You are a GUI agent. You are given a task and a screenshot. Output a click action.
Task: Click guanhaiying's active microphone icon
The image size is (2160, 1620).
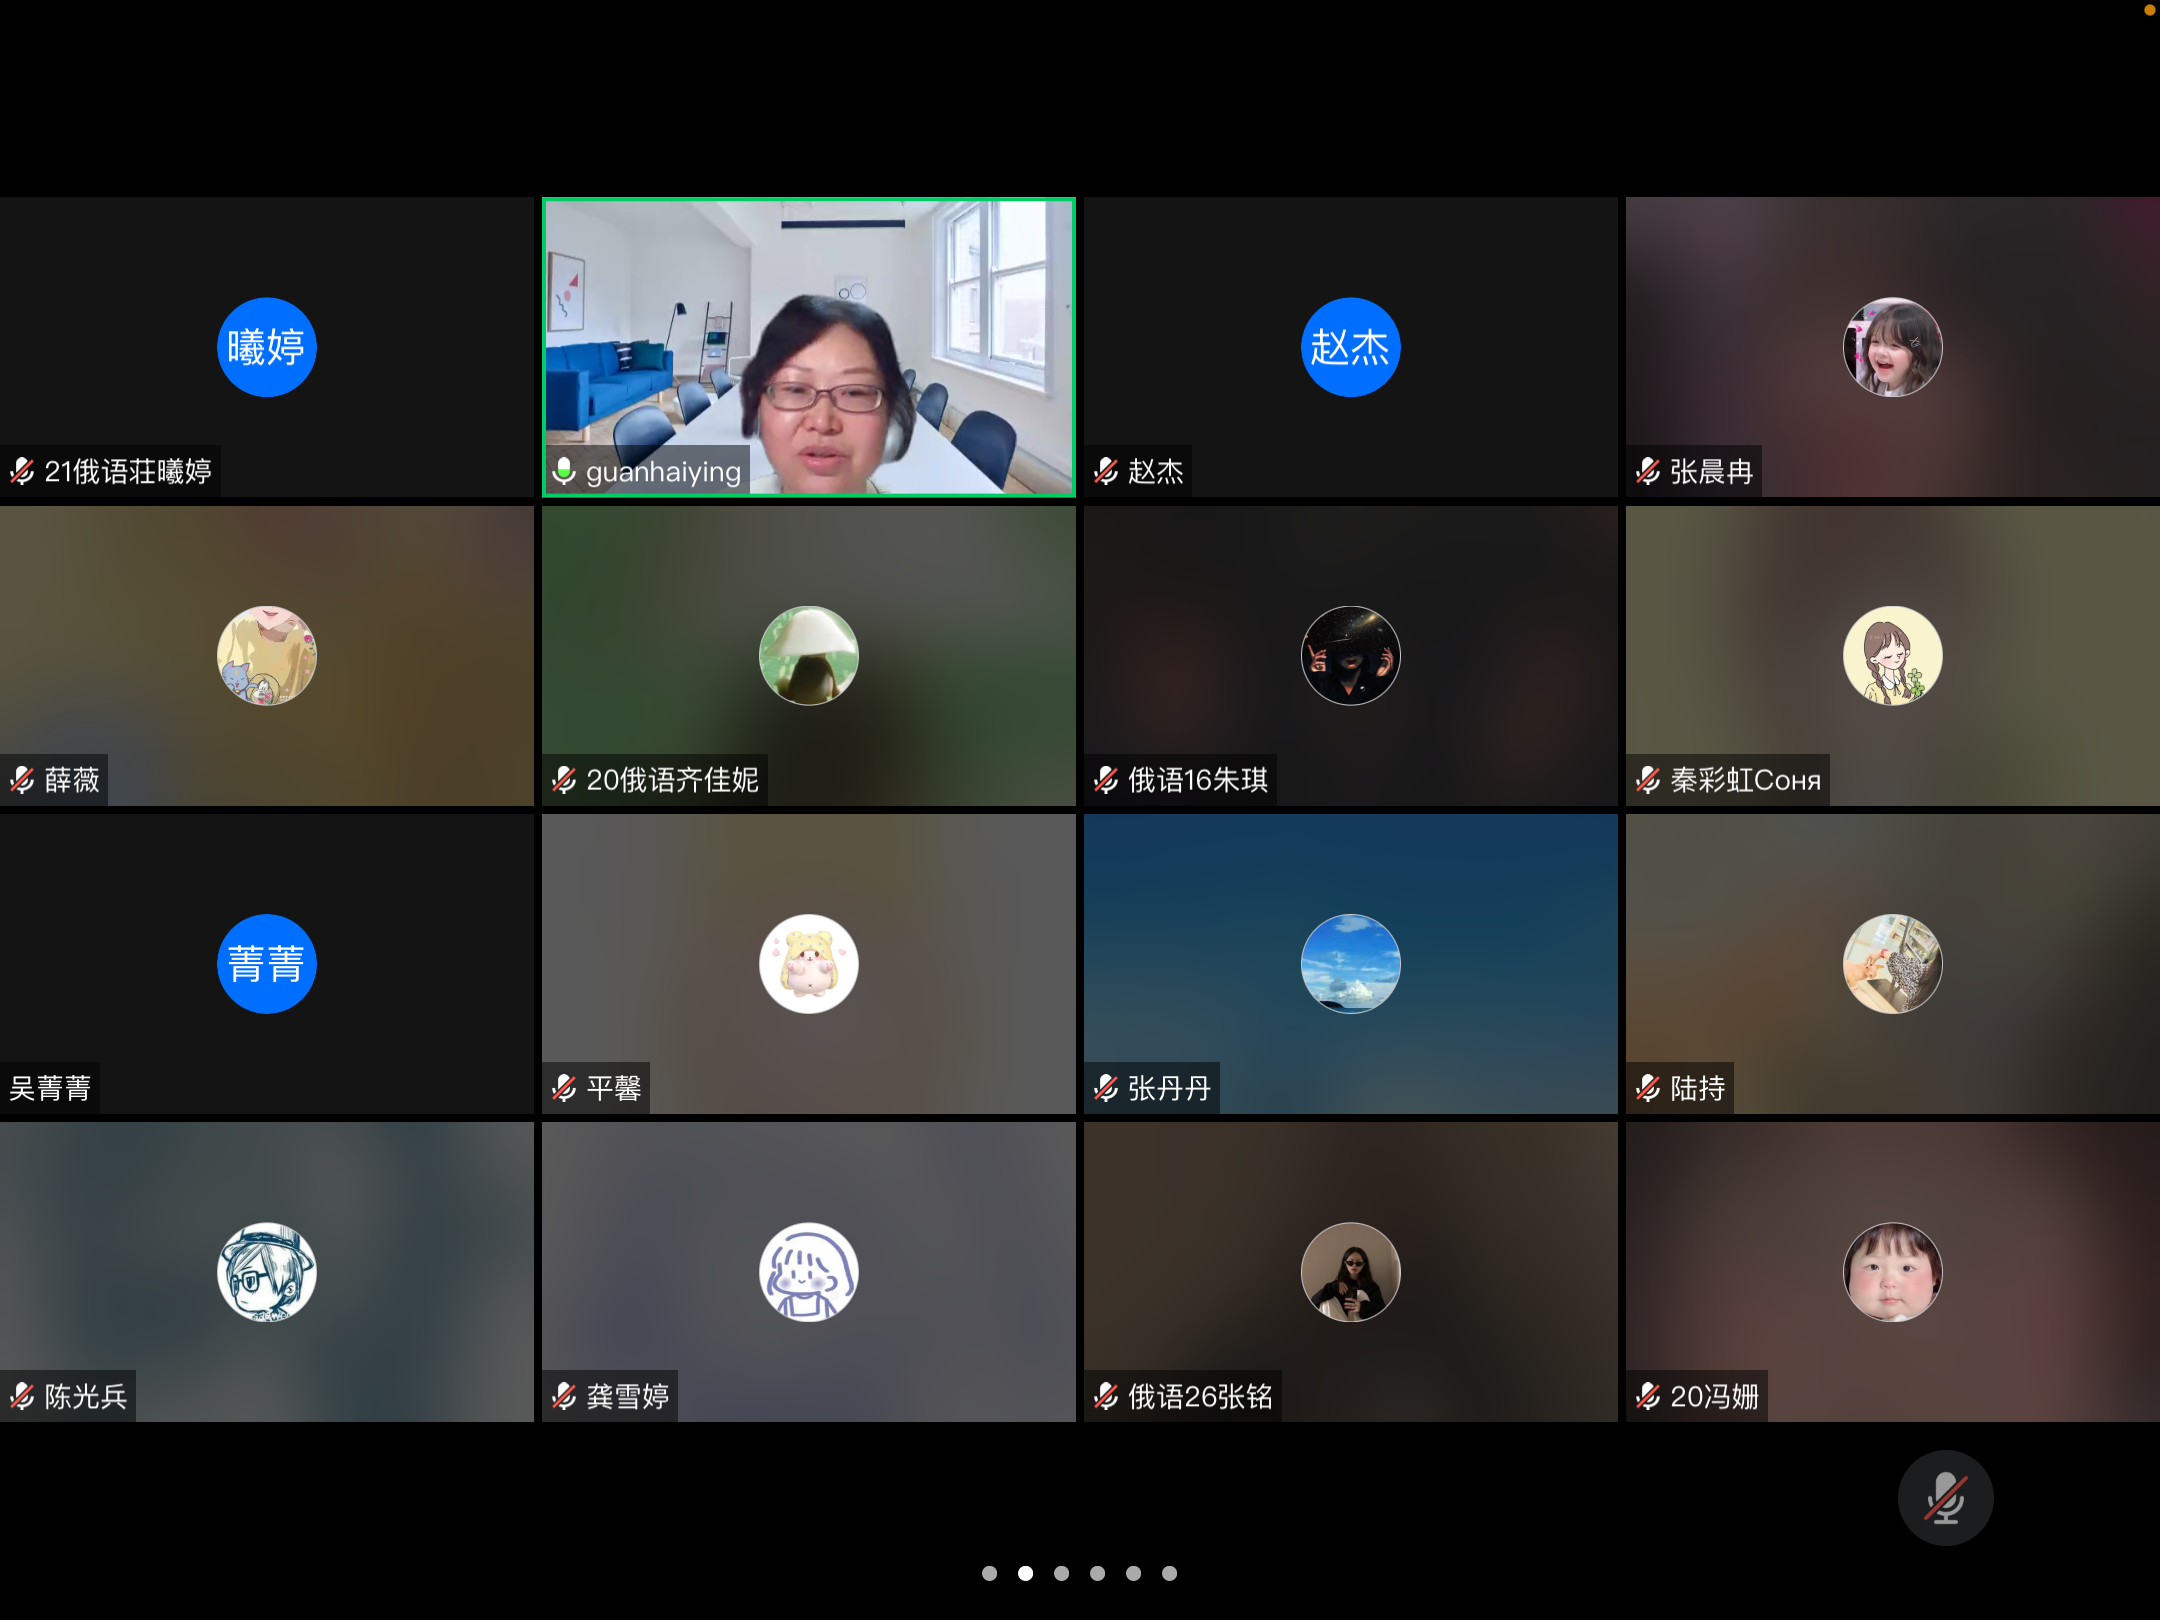[x=564, y=471]
